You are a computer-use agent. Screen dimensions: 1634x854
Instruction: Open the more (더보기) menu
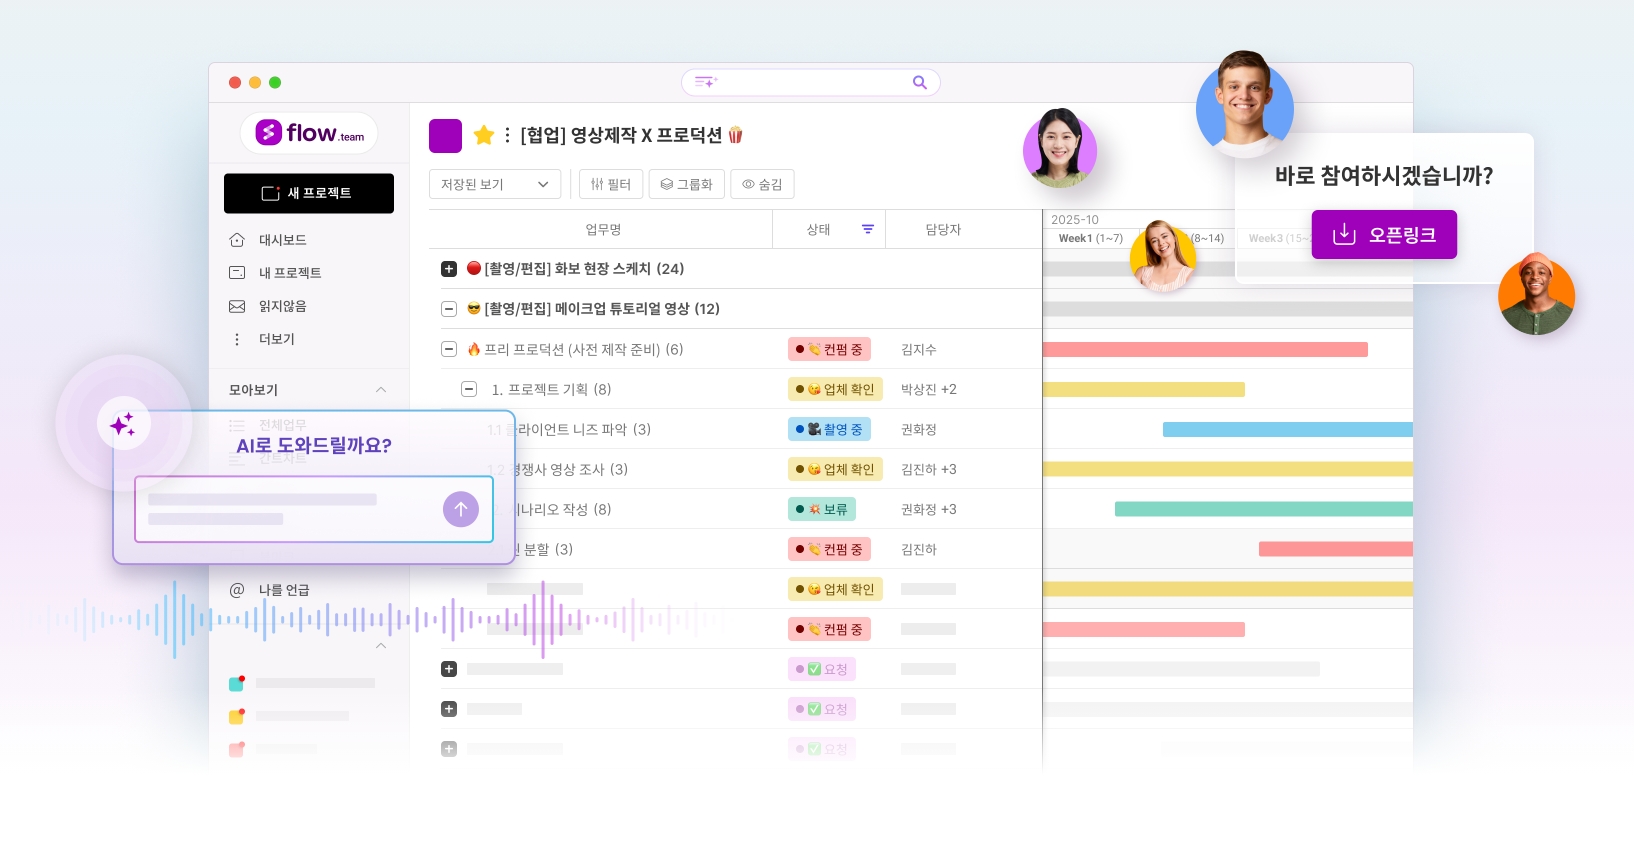tap(276, 339)
